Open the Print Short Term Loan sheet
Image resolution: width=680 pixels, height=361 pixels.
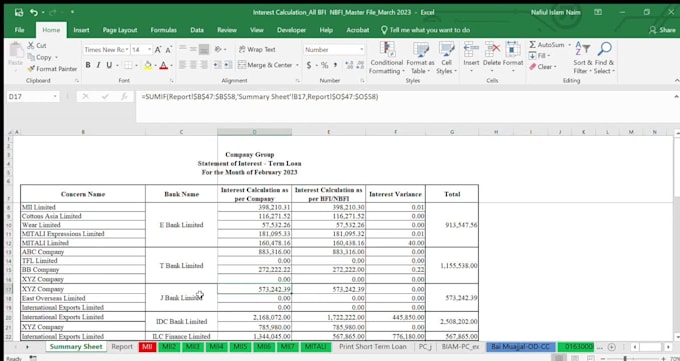373,347
